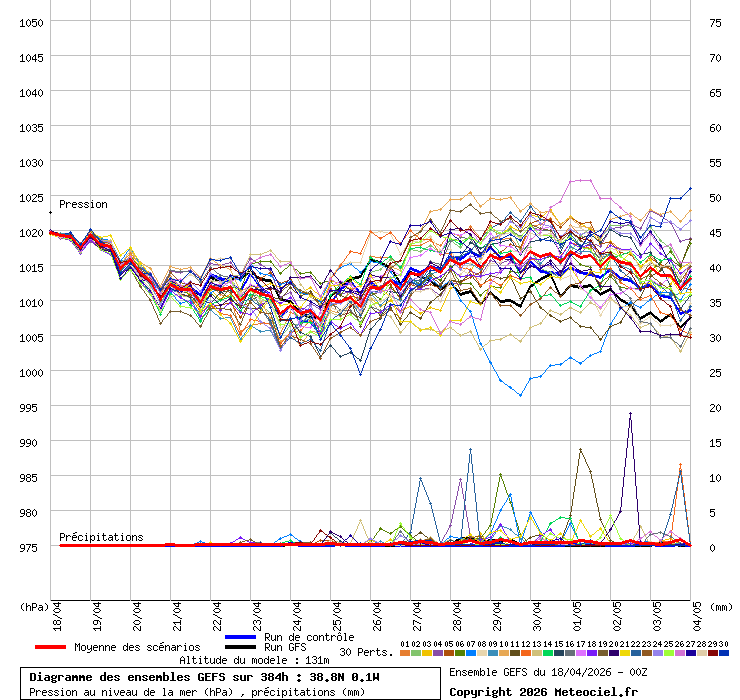Click the 75 precipitation axis value

point(715,22)
